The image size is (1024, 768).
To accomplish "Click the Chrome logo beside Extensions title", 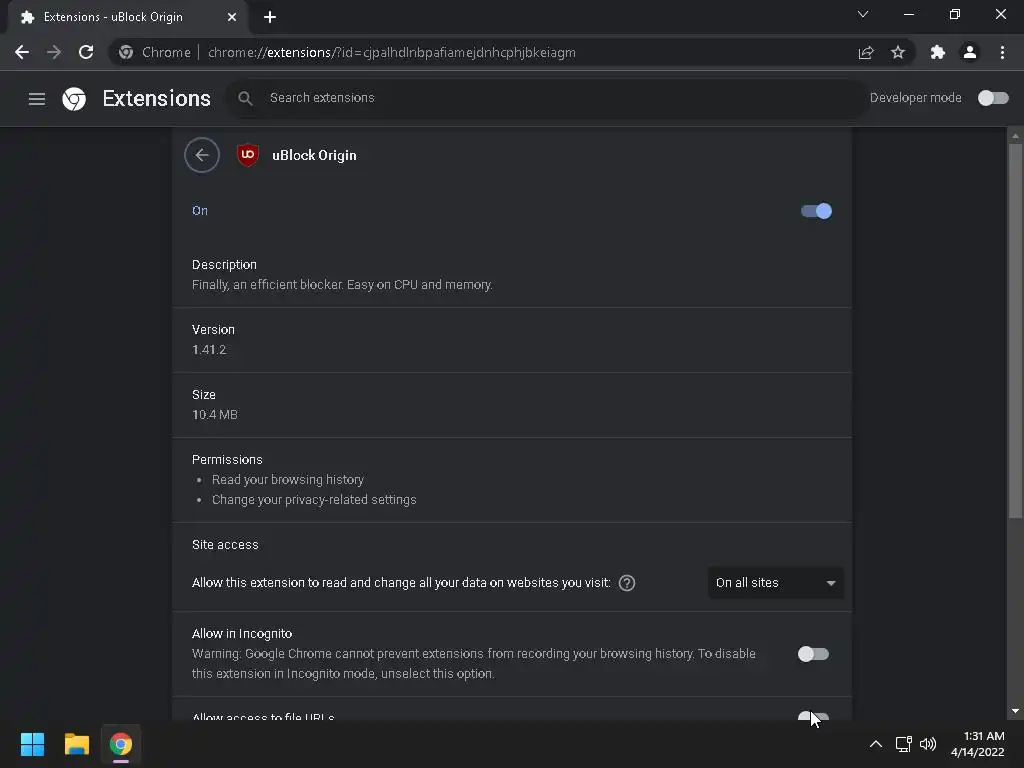I will [x=74, y=99].
